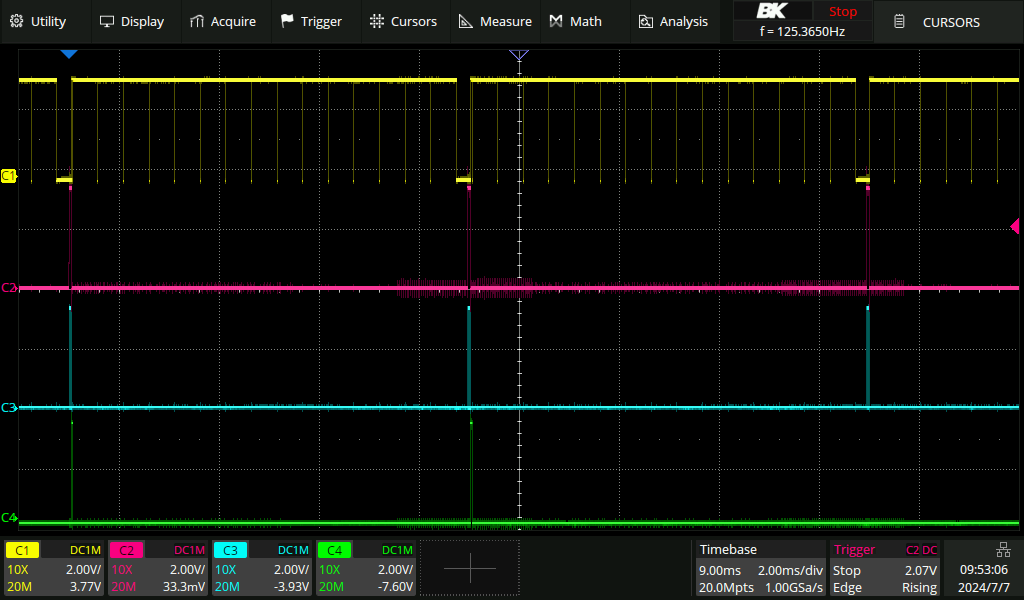The width and height of the screenshot is (1024, 600).
Task: Click the Analysis magnifier icon
Action: coord(645,22)
